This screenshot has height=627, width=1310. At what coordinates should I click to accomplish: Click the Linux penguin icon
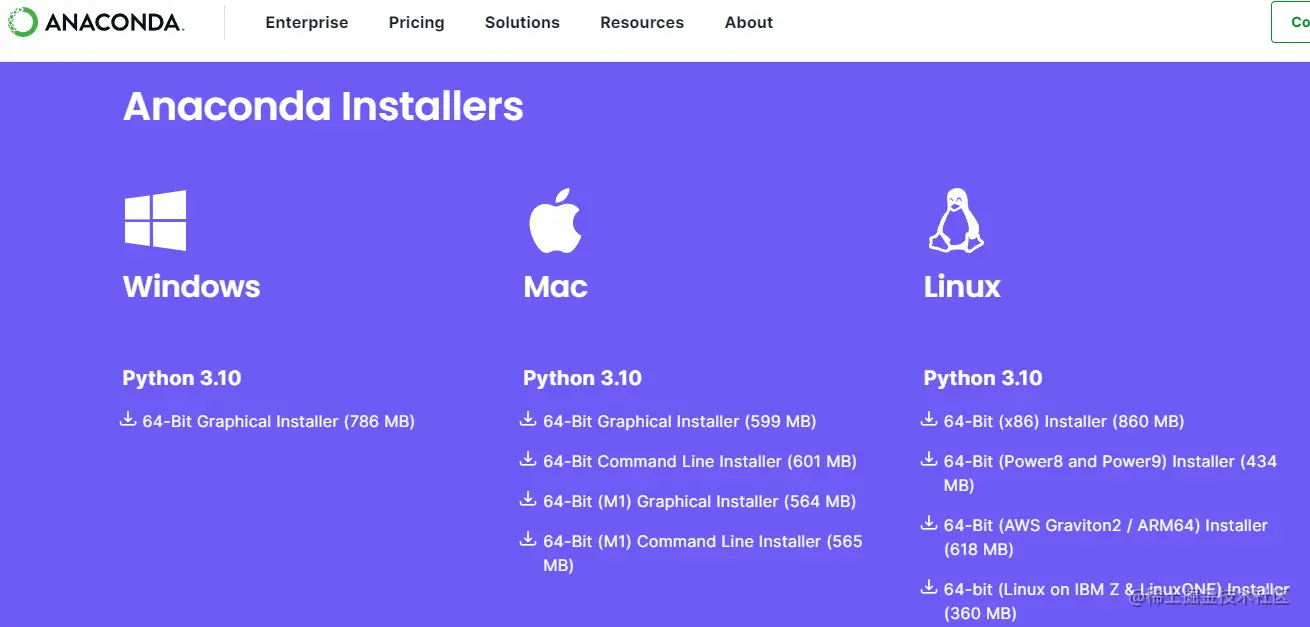pyautogui.click(x=956, y=220)
